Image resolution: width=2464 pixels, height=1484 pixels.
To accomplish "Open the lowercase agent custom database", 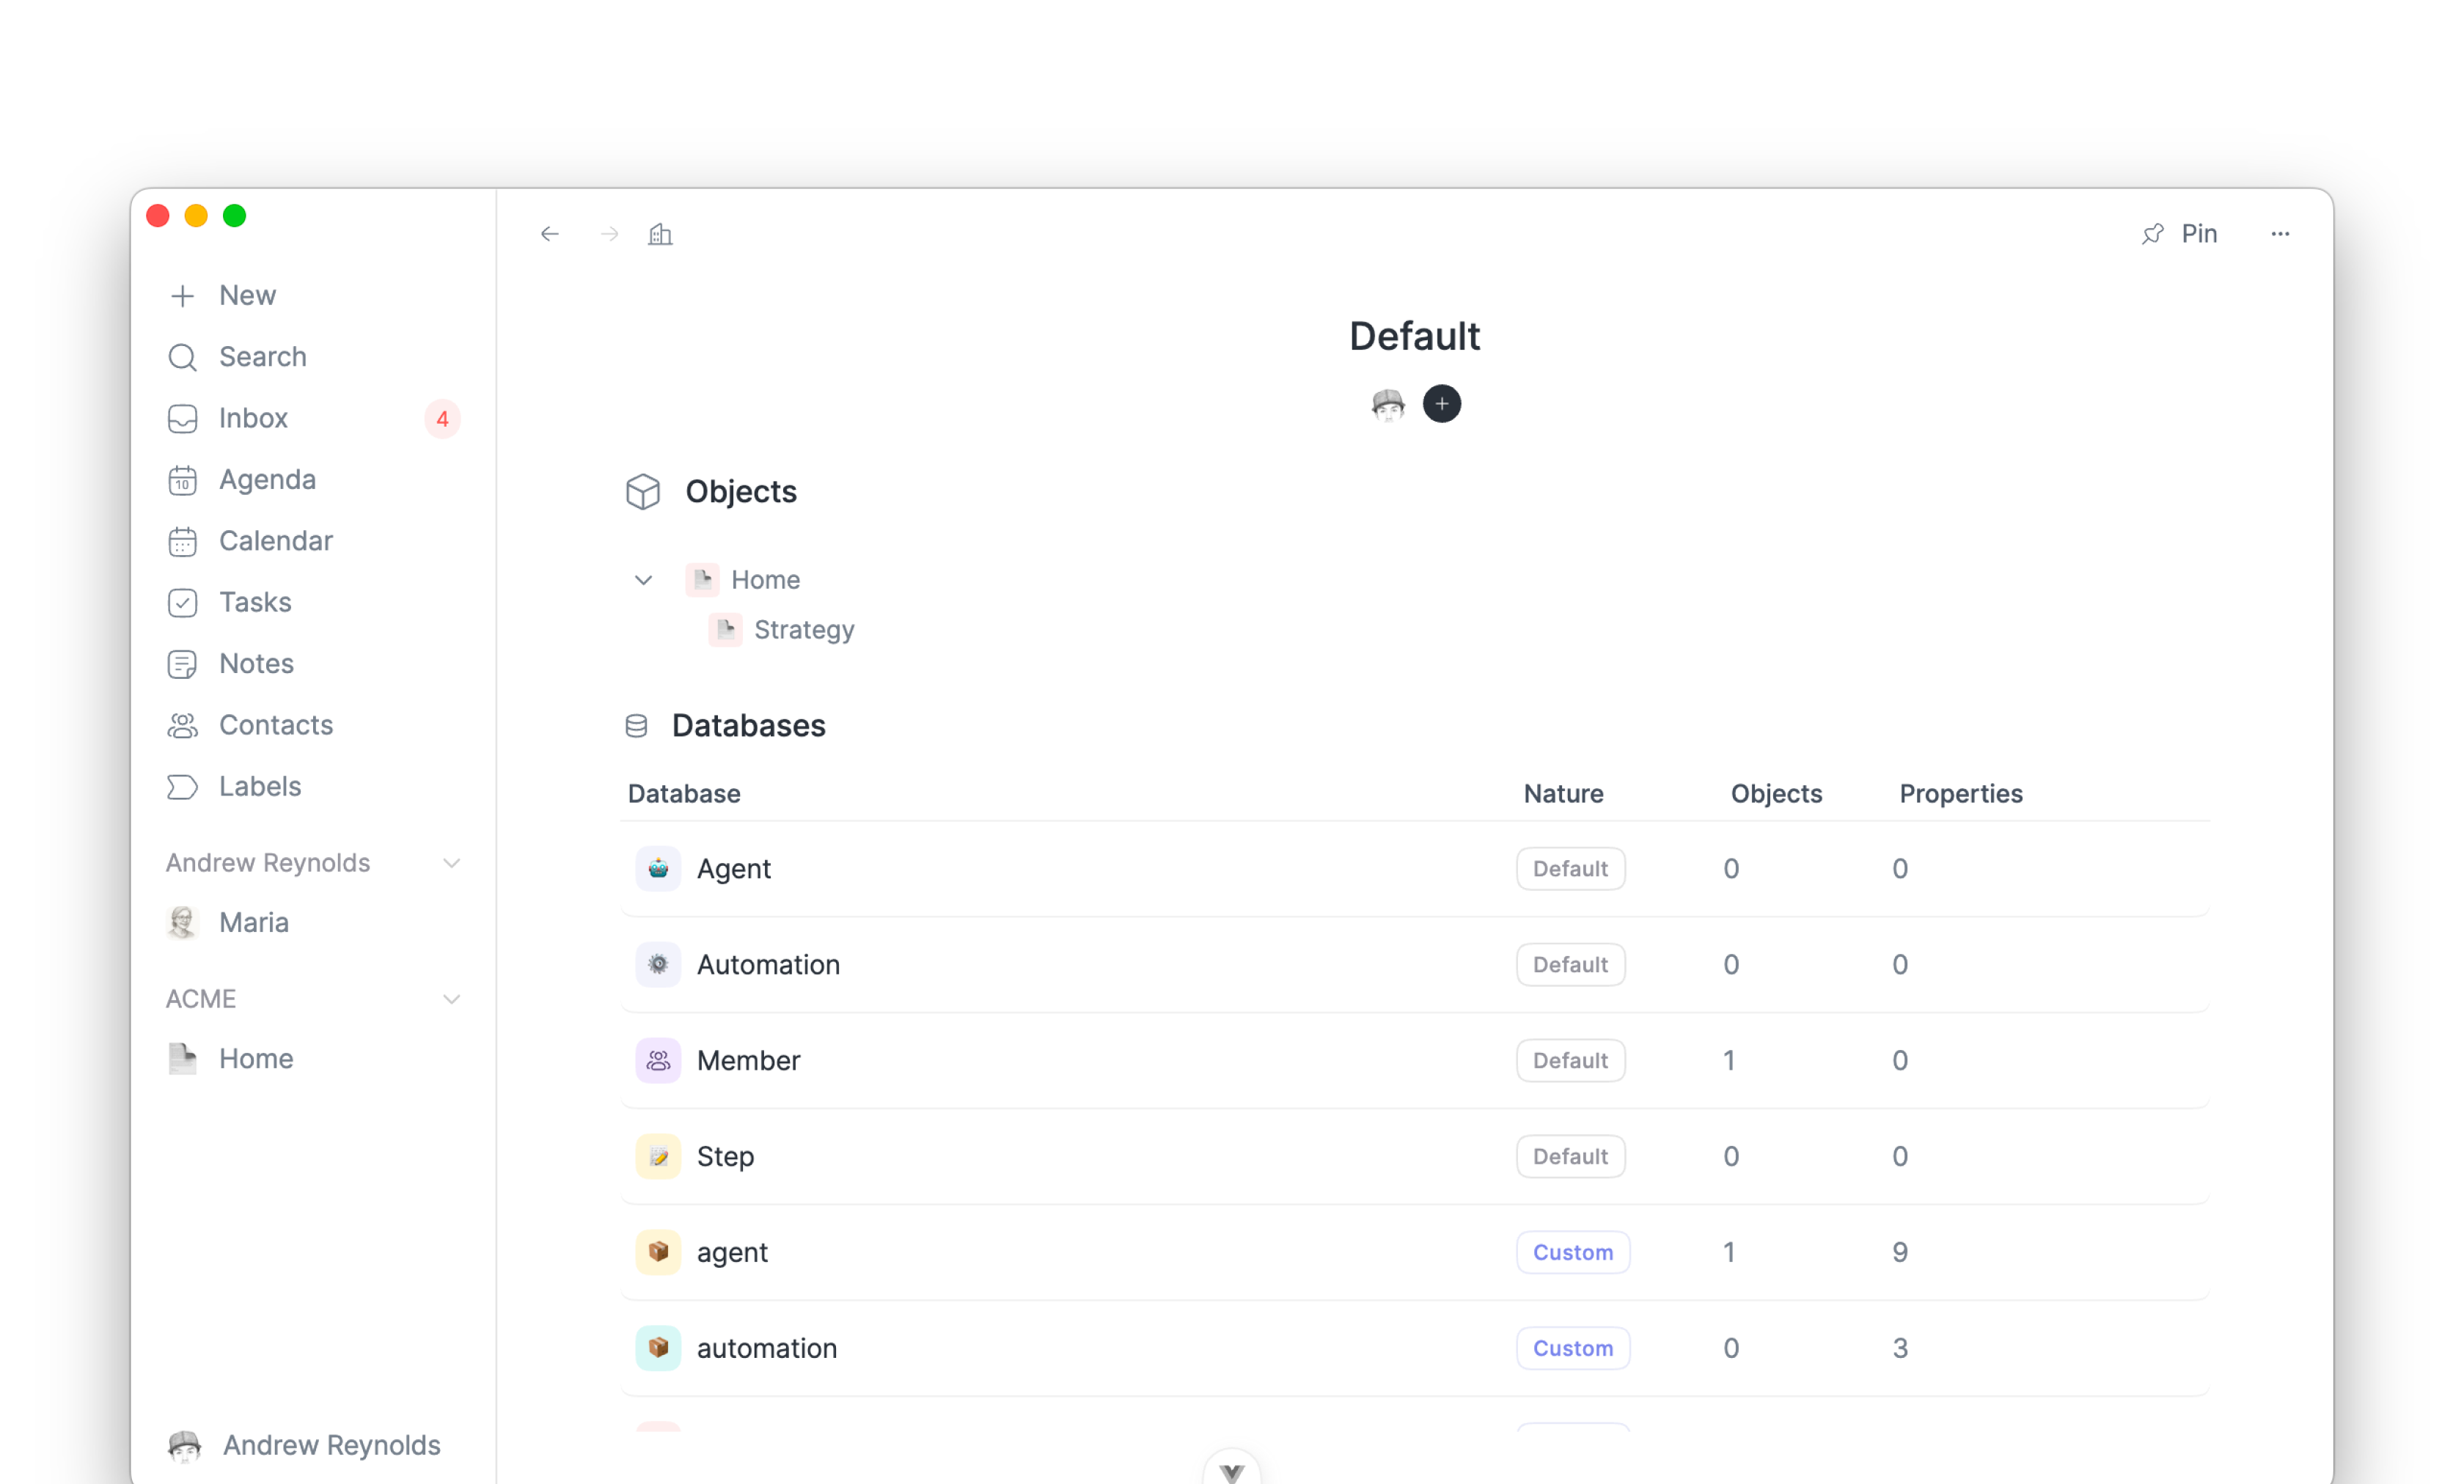I will [x=732, y=1253].
